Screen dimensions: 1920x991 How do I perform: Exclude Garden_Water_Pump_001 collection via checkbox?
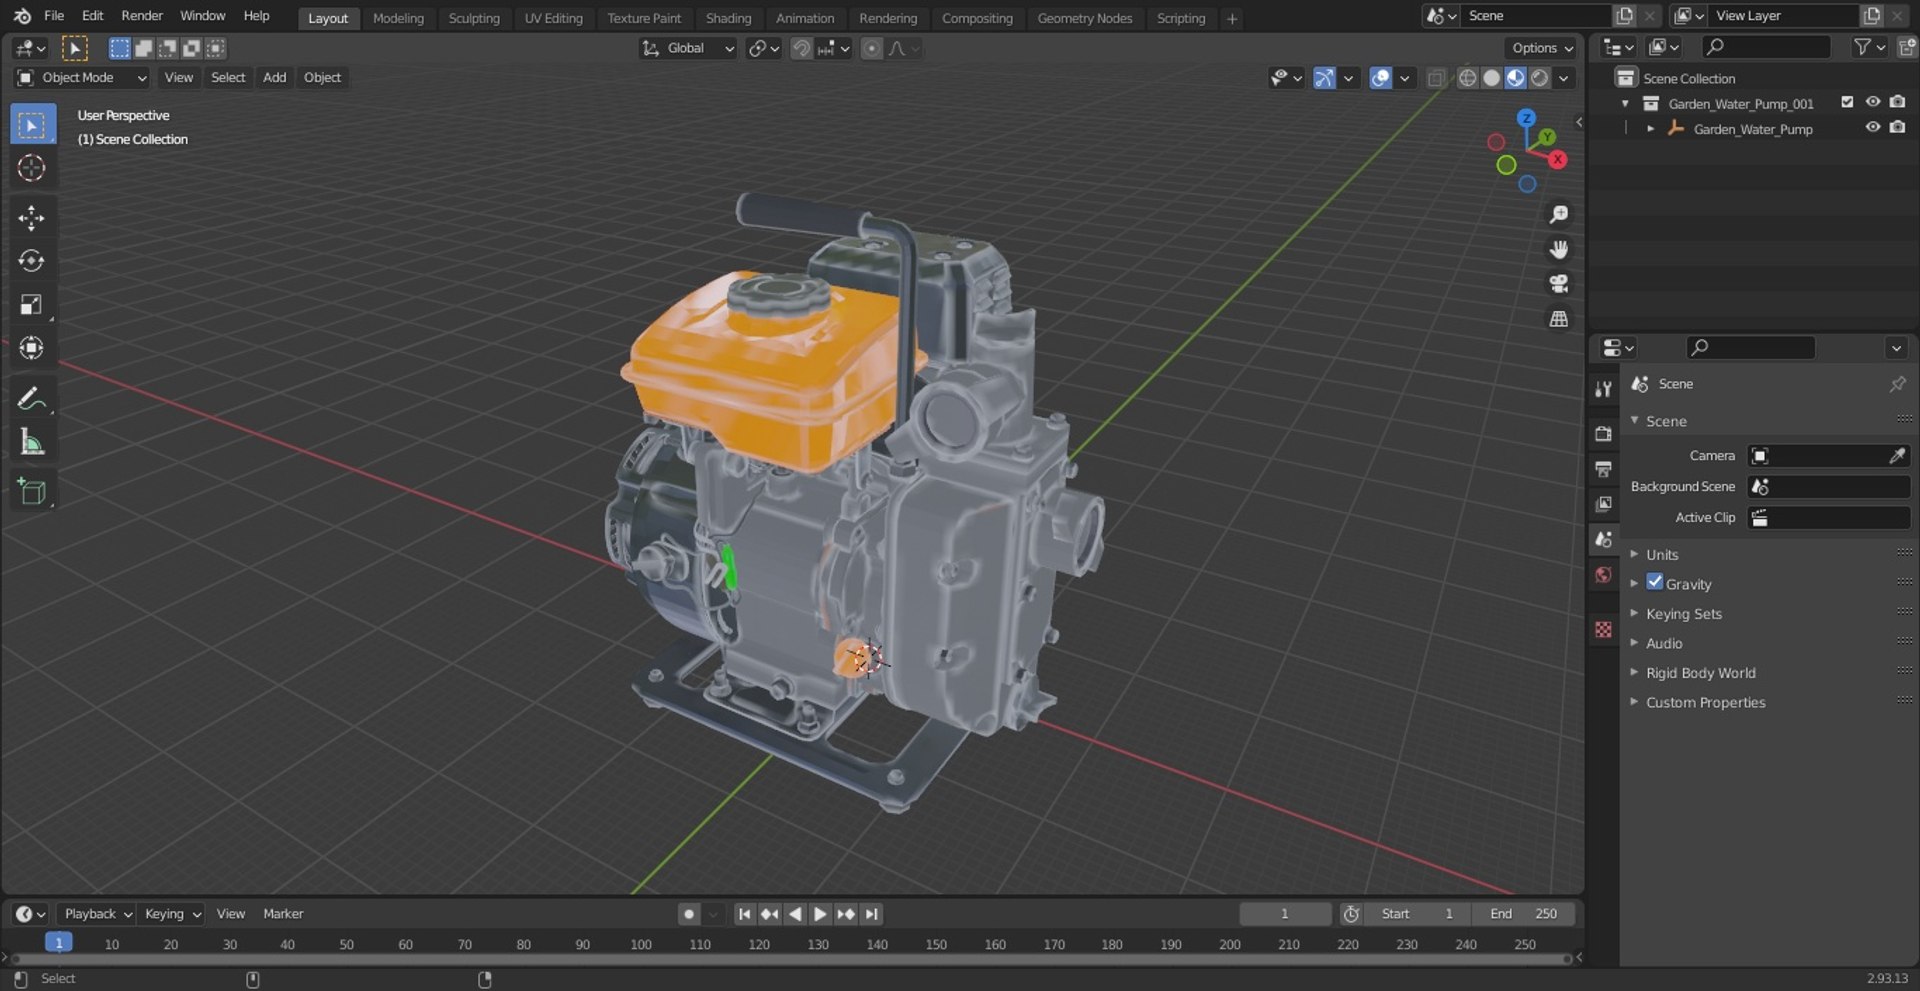click(x=1847, y=103)
